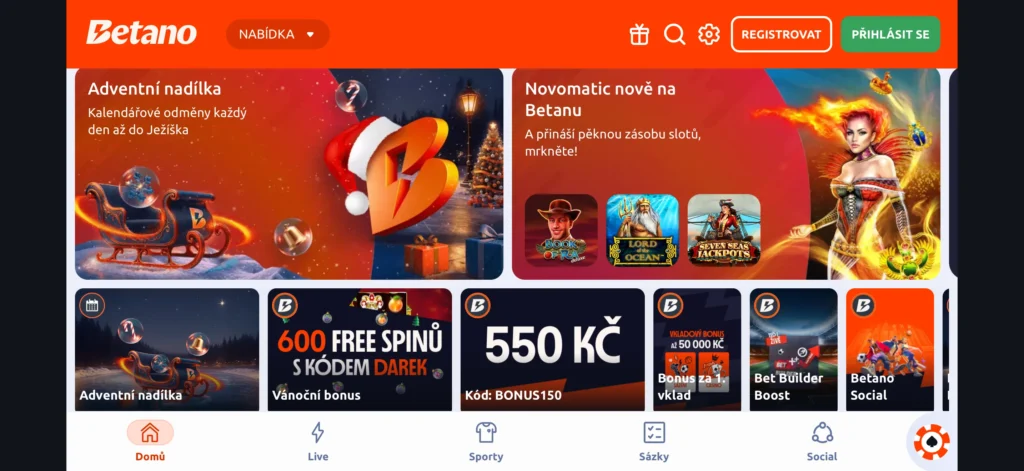Open the settings gear icon
The width and height of the screenshot is (1024, 471).
[x=709, y=34]
